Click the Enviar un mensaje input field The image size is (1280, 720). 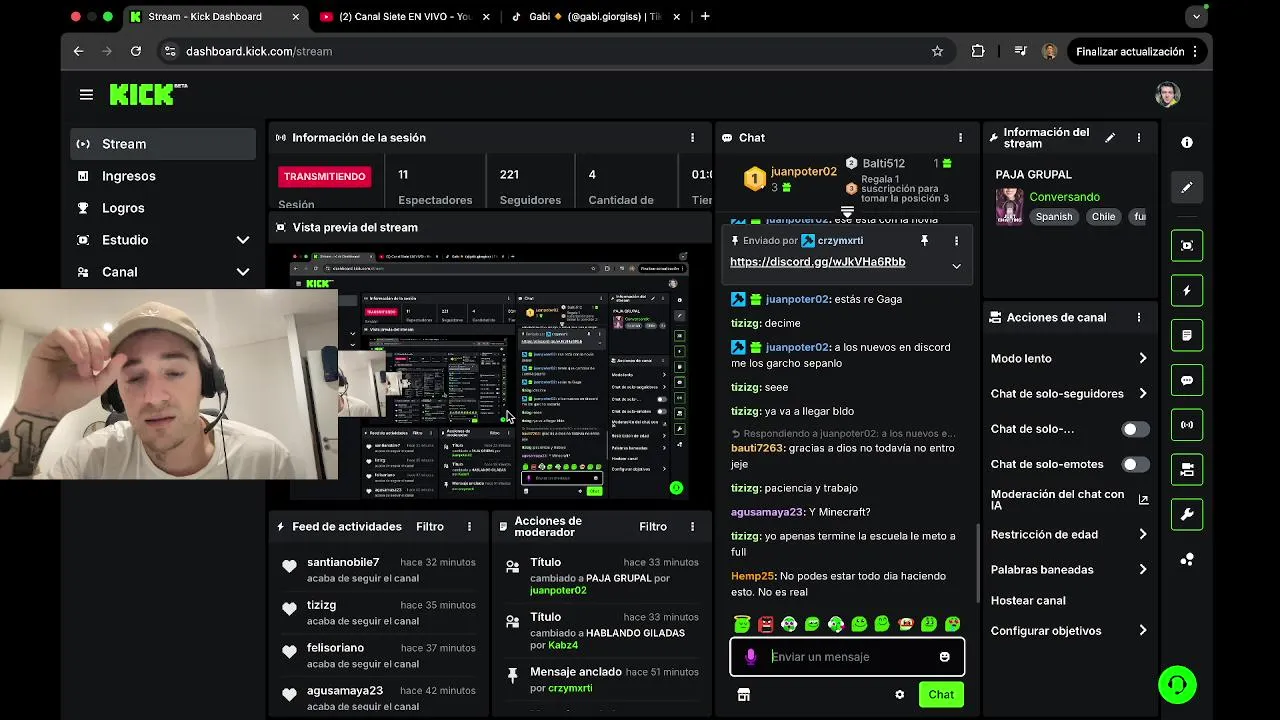point(846,657)
